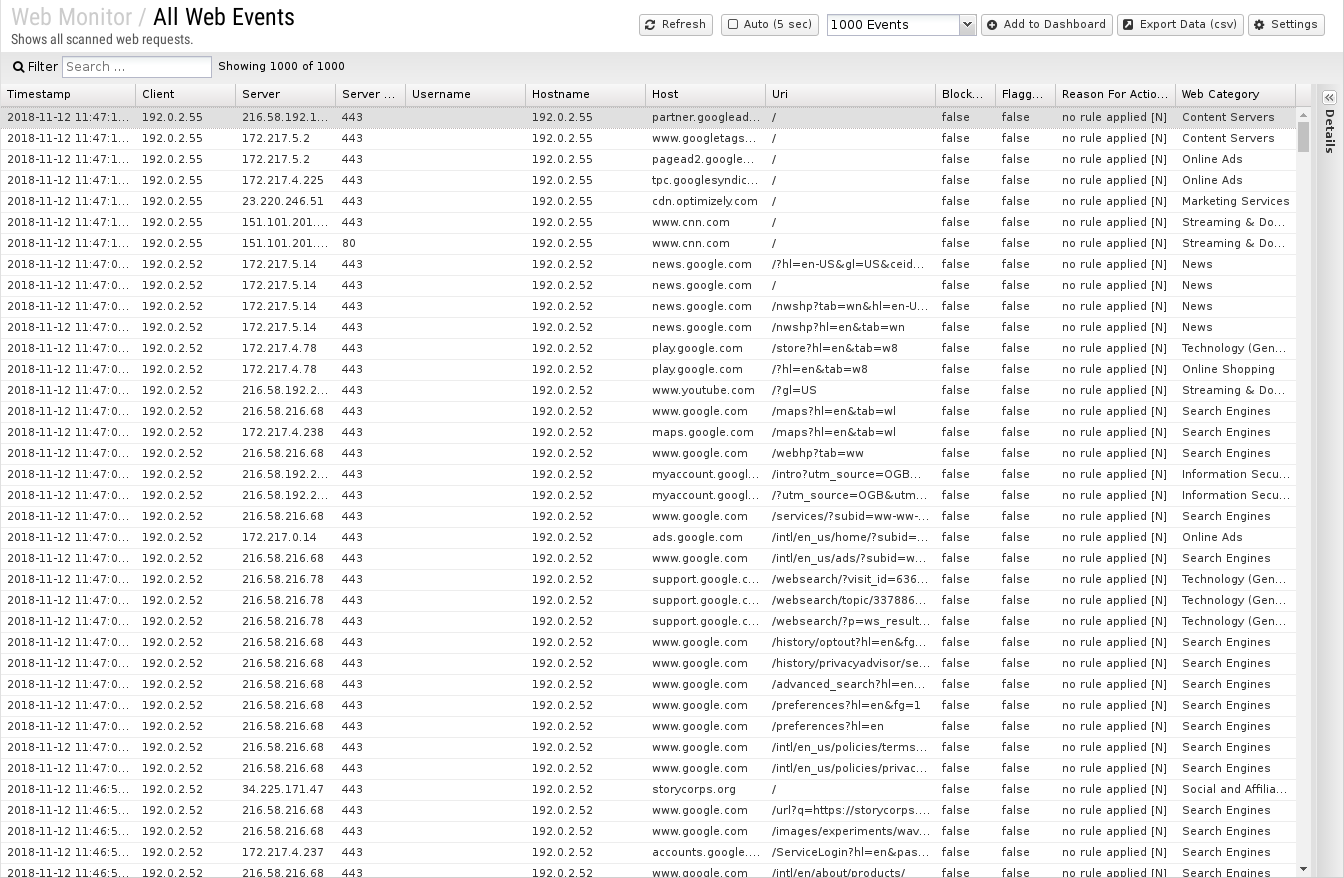
Task: Open the 1000 Events dropdown arrow
Action: [x=967, y=25]
